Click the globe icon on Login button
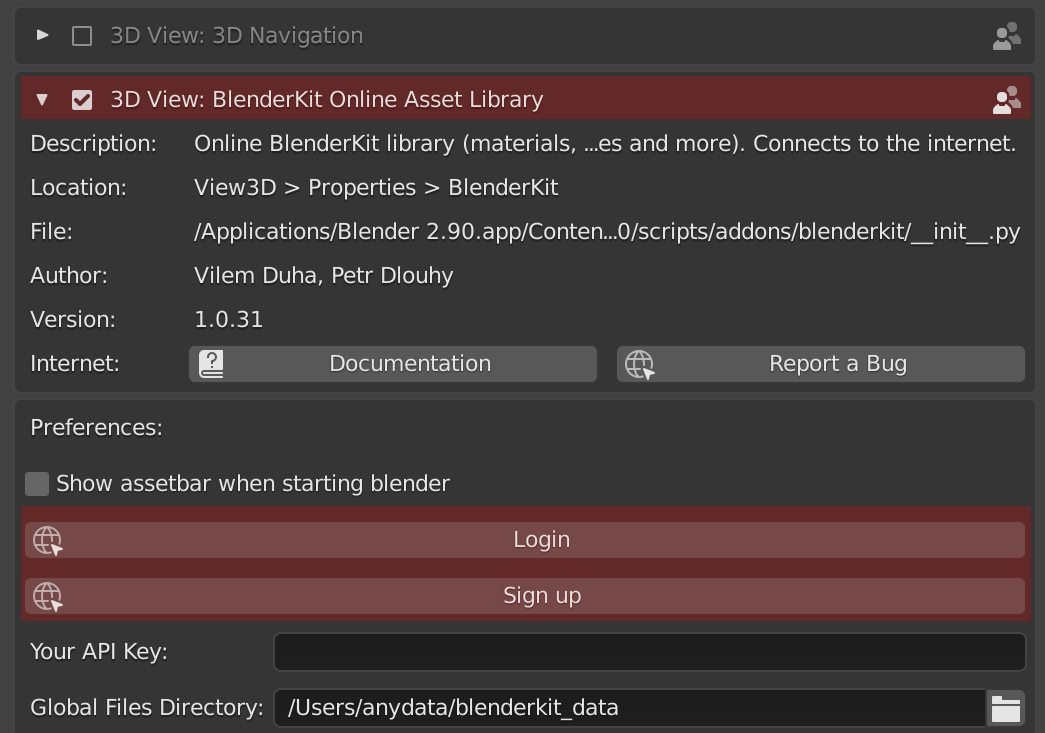Viewport: 1045px width, 733px height. [x=47, y=540]
